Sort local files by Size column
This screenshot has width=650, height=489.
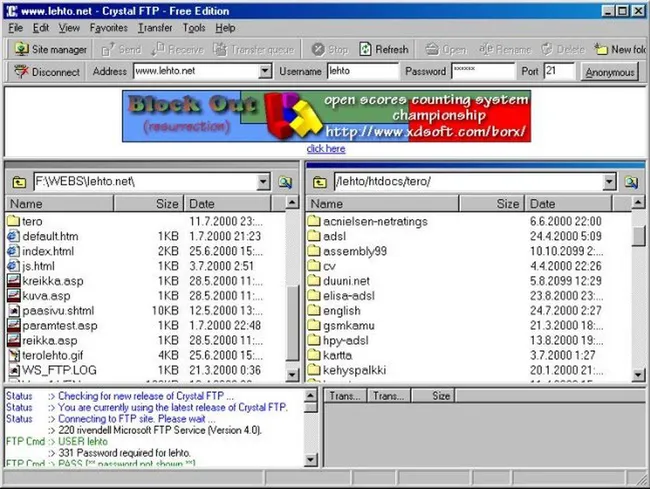(x=148, y=203)
